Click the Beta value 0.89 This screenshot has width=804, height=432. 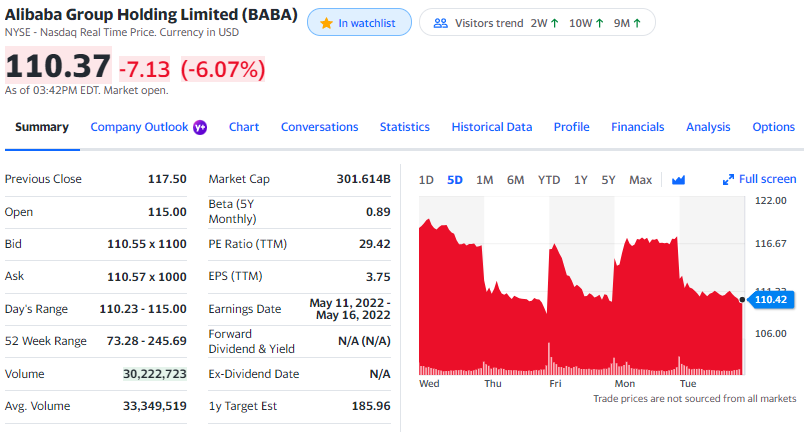[378, 212]
